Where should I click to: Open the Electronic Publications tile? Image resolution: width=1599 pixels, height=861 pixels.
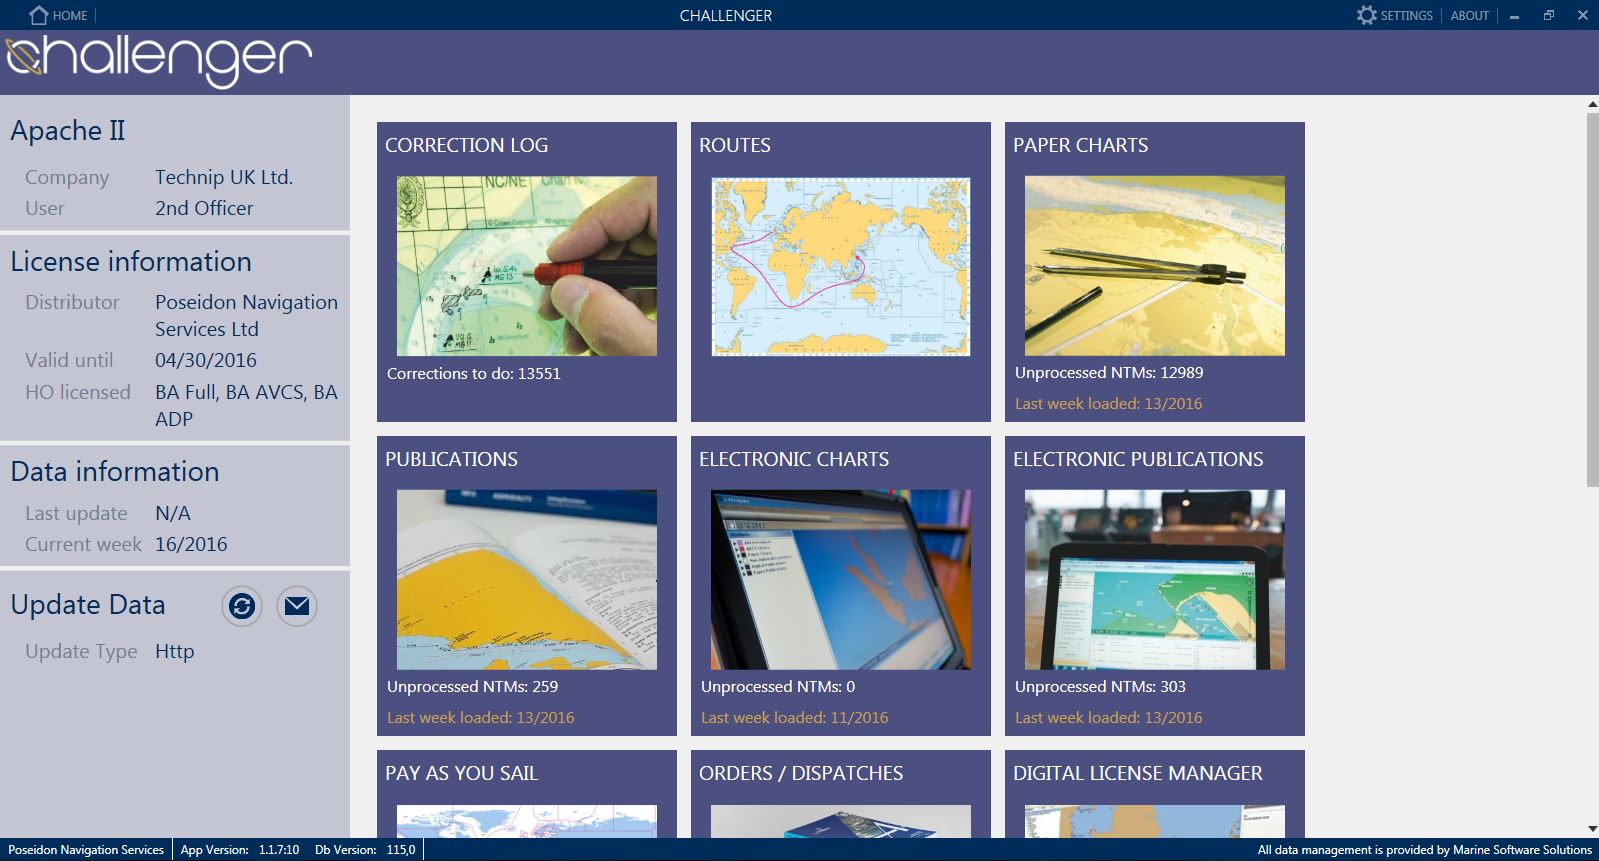pos(1155,586)
